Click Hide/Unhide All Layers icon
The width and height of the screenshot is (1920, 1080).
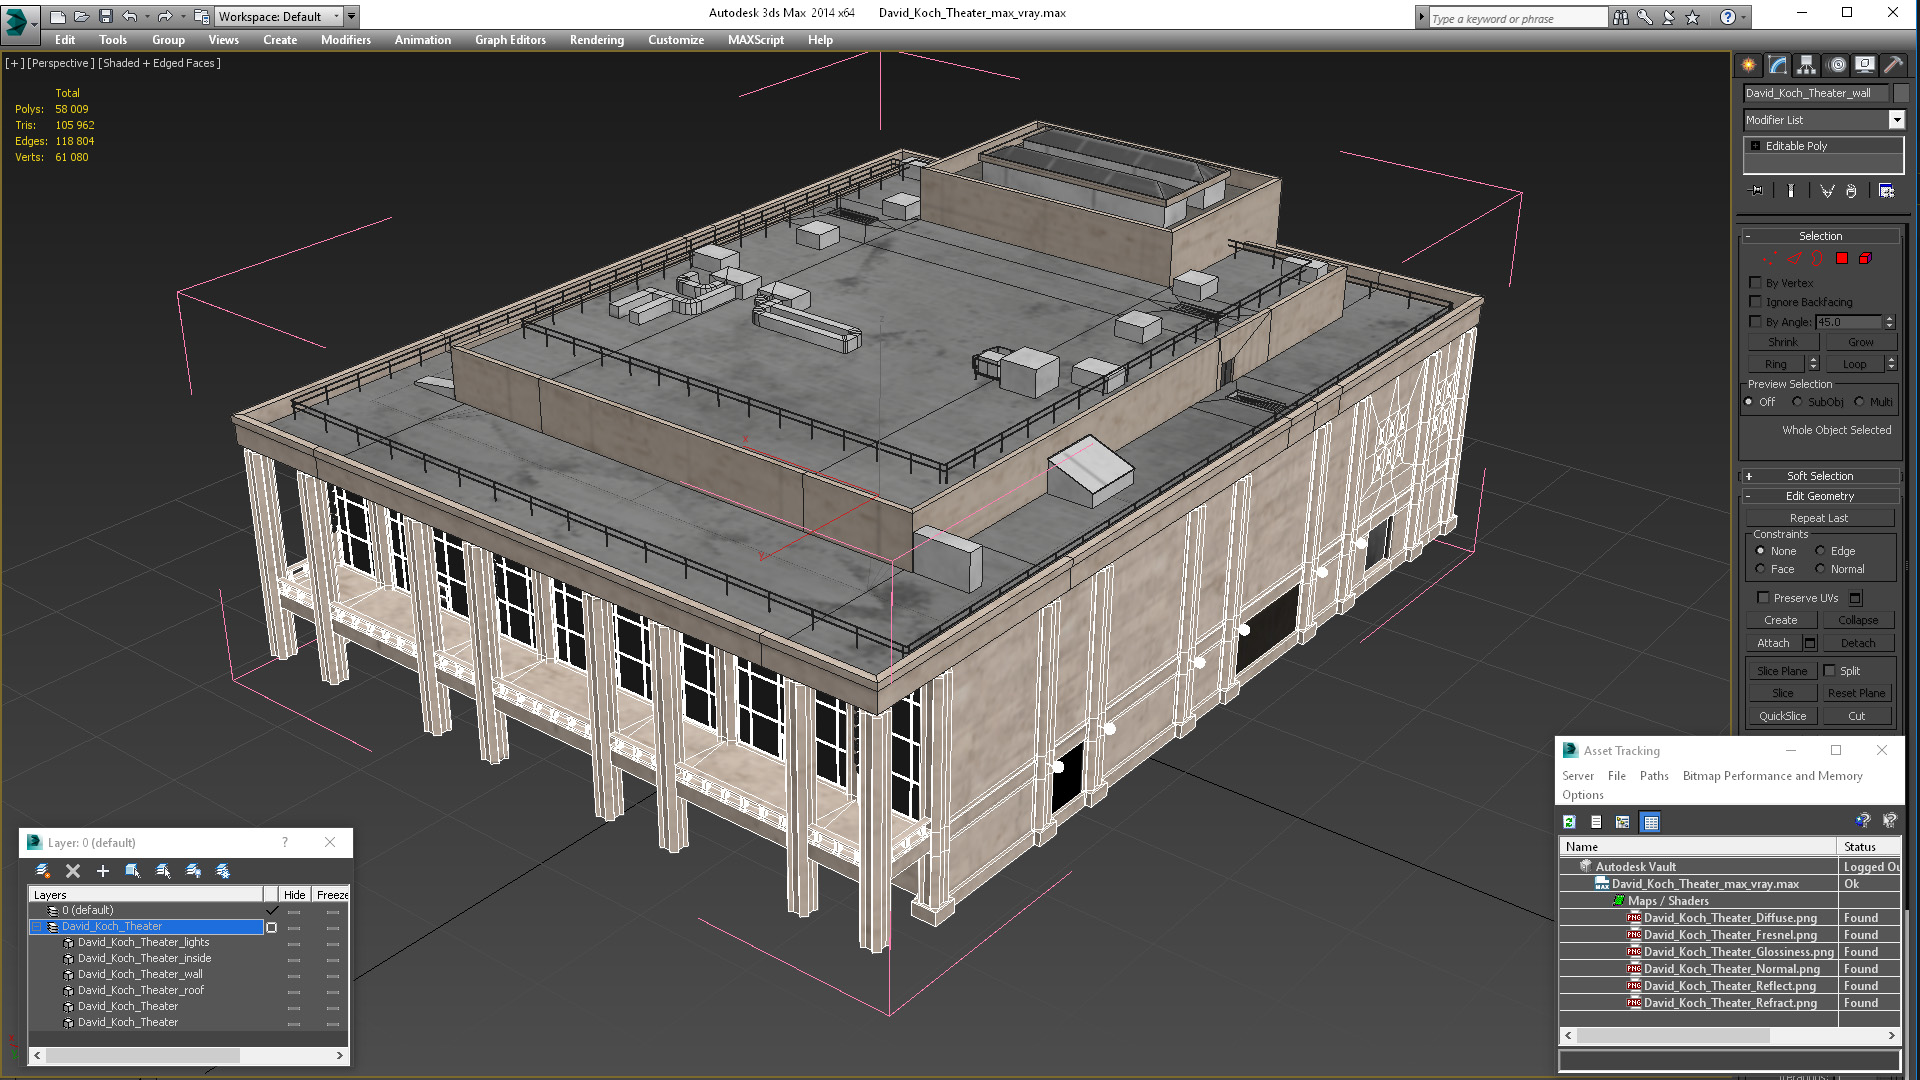(193, 871)
